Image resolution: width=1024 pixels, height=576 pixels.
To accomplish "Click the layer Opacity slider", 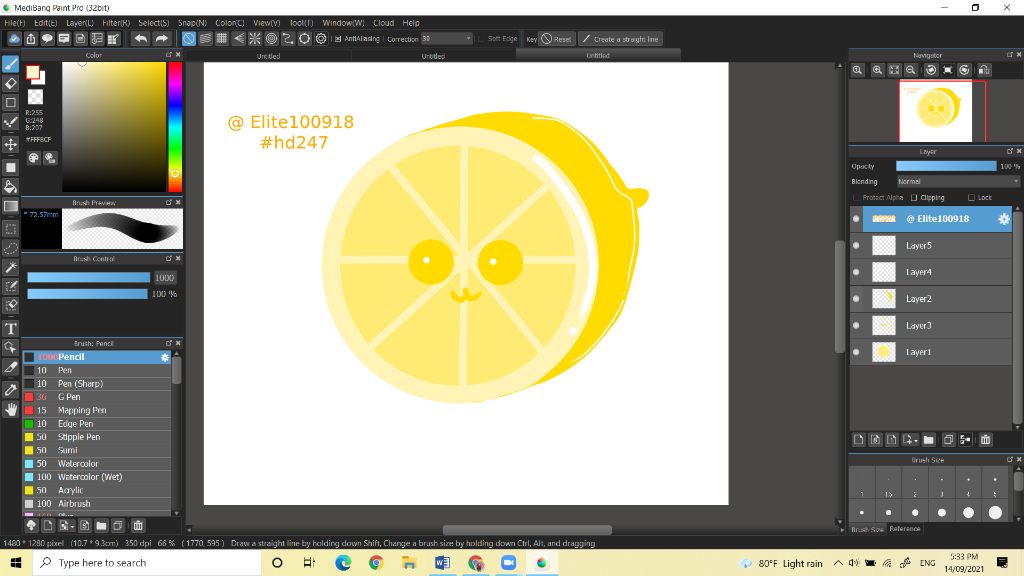I will point(946,167).
